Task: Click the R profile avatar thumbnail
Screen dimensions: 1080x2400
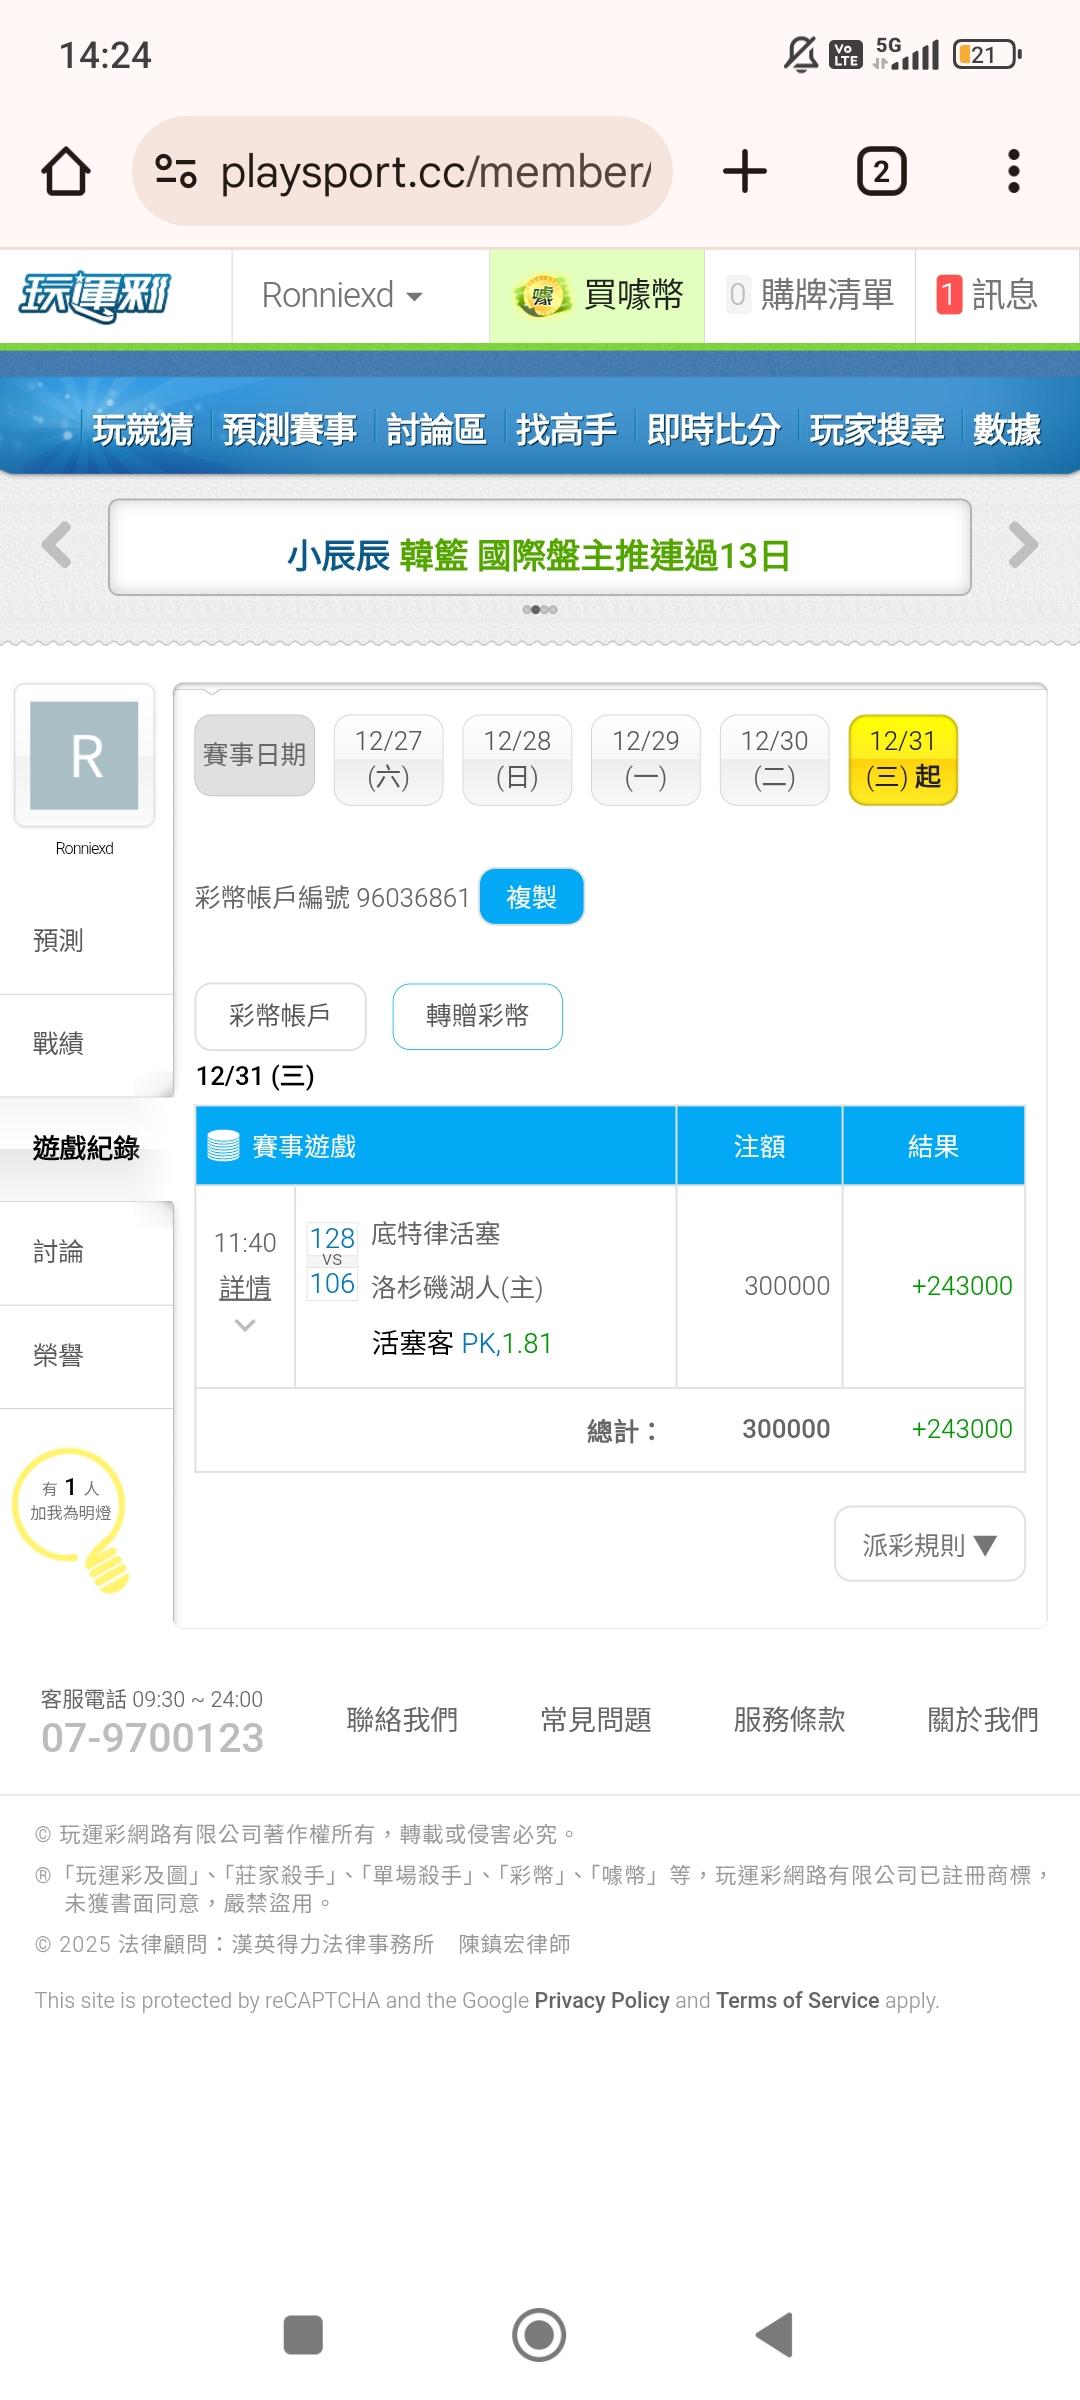Action: click(x=84, y=755)
